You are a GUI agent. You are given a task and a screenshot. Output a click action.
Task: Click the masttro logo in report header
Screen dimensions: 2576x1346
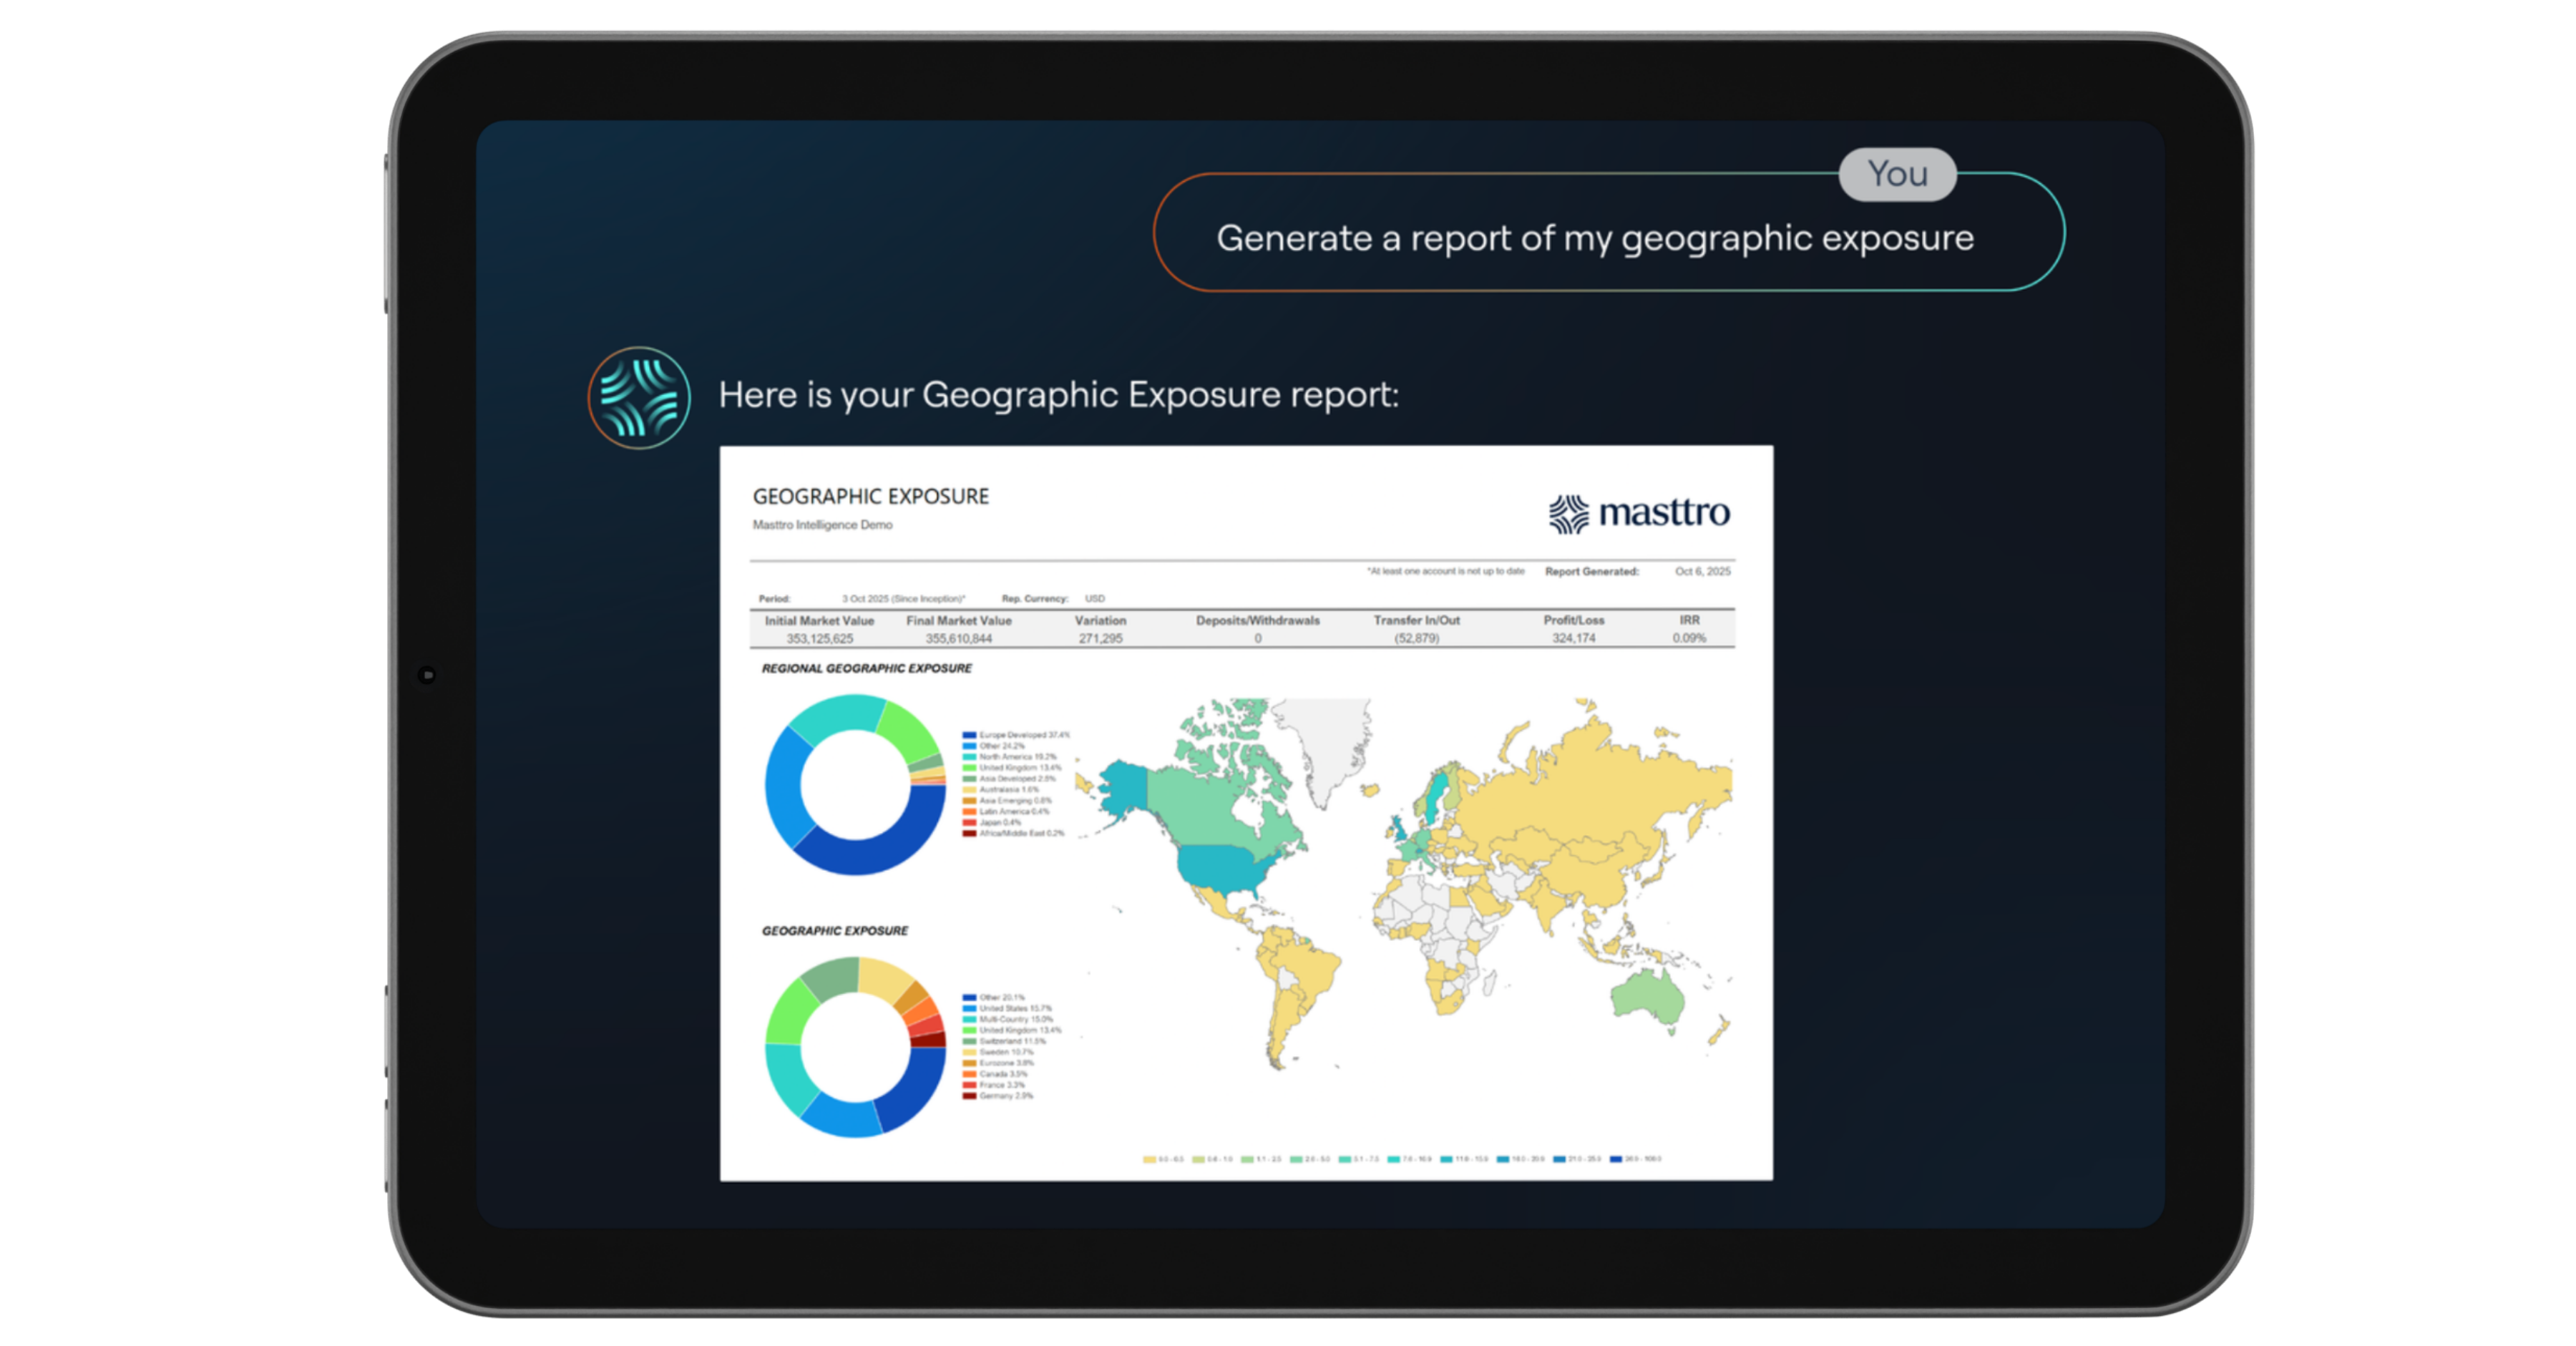[1639, 513]
